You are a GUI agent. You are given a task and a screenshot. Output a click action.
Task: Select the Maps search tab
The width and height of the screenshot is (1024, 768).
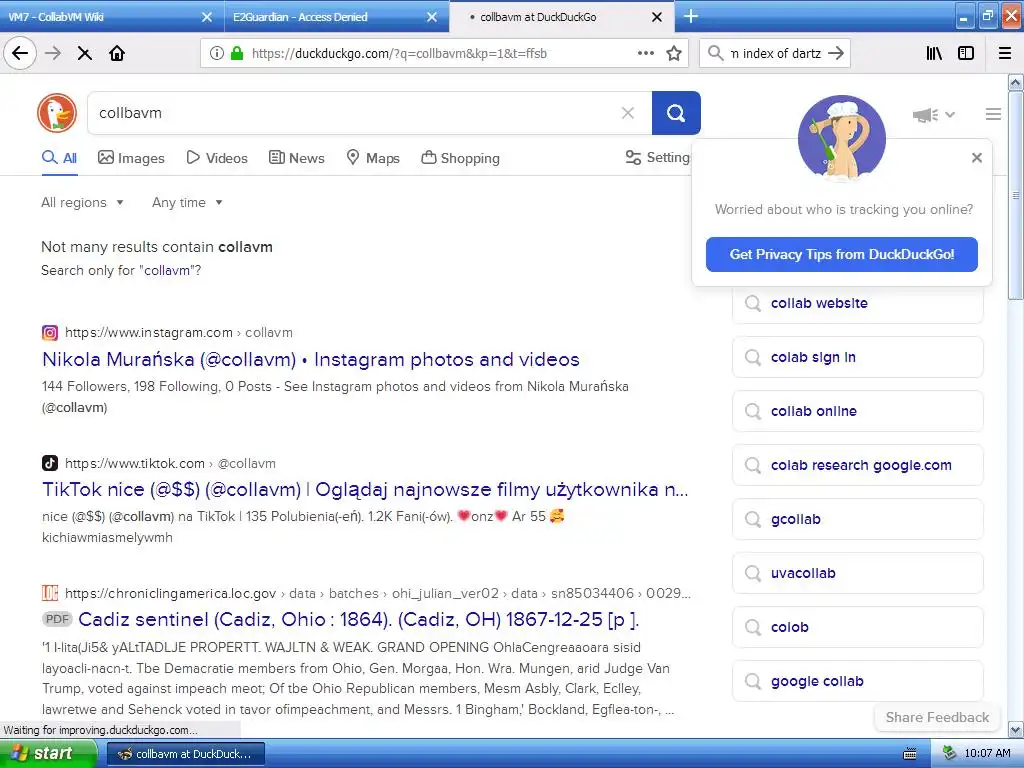click(373, 158)
